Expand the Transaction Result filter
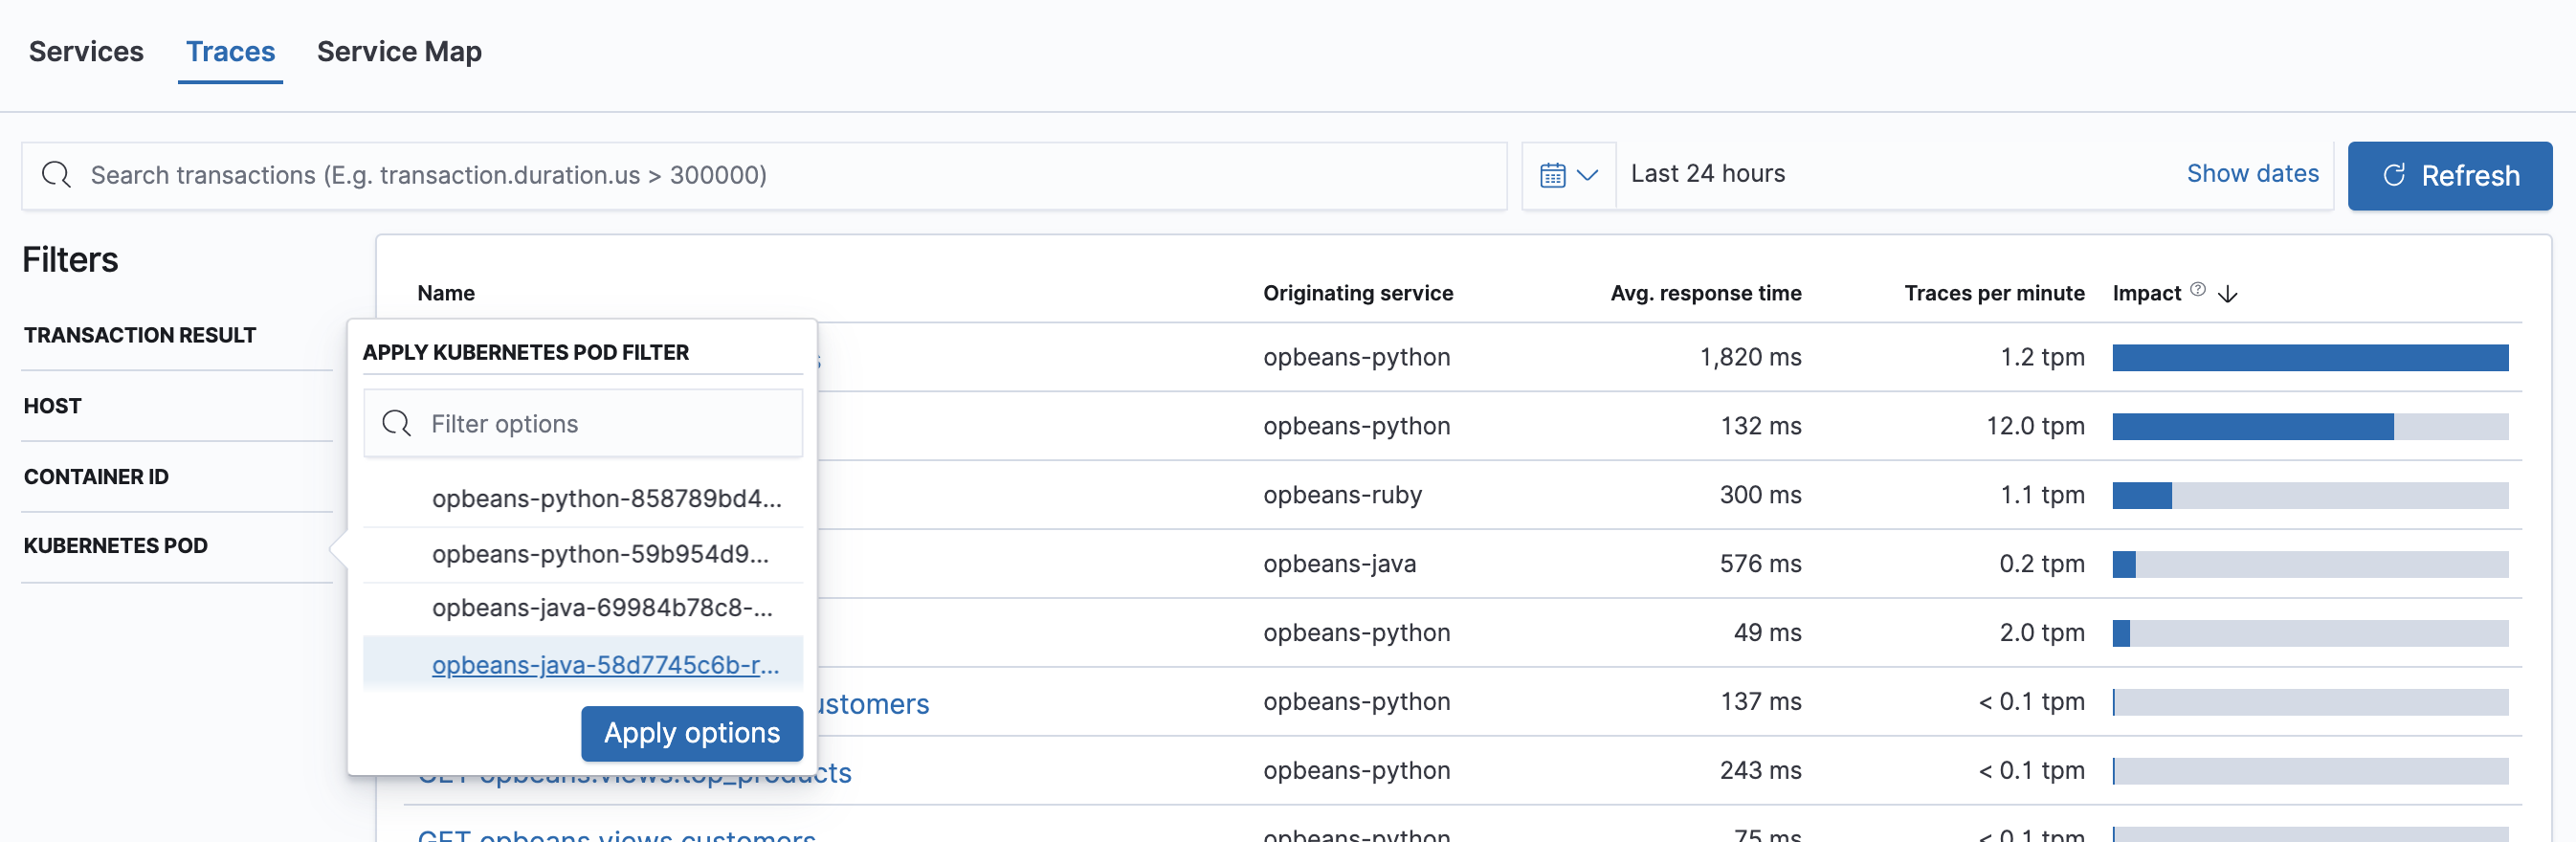 (x=140, y=335)
